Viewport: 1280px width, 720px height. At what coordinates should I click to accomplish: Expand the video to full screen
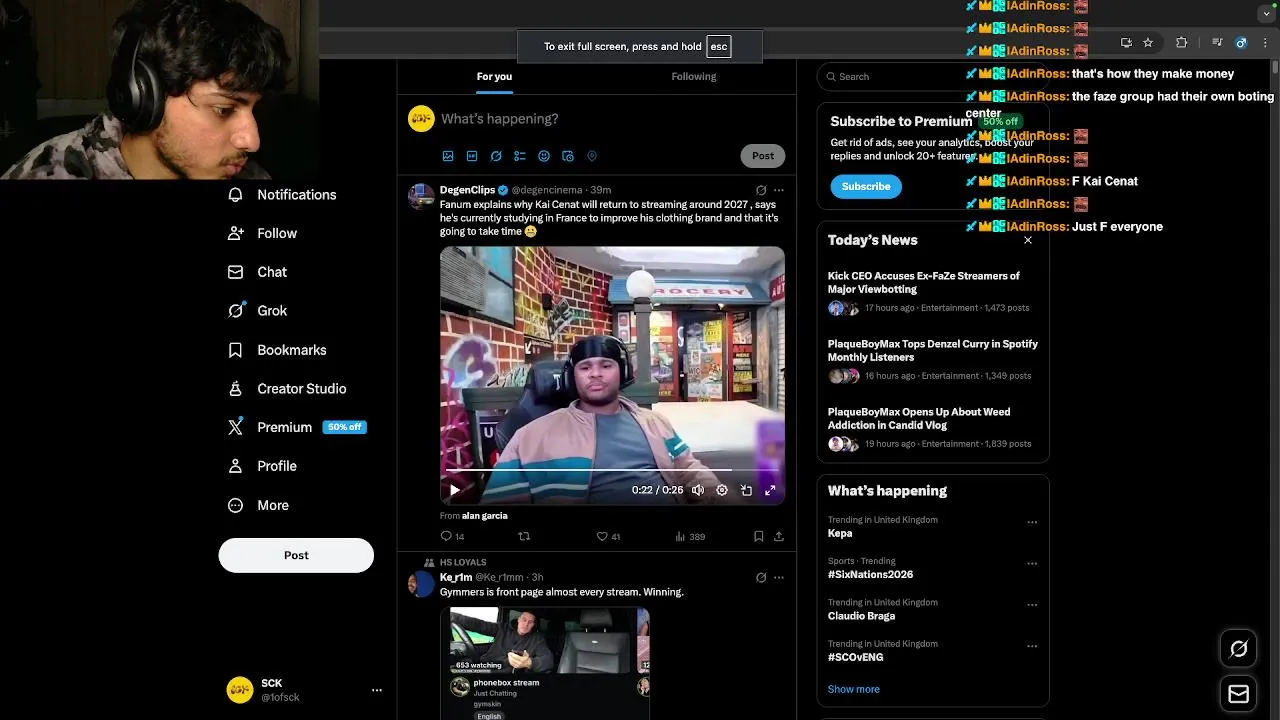point(770,490)
